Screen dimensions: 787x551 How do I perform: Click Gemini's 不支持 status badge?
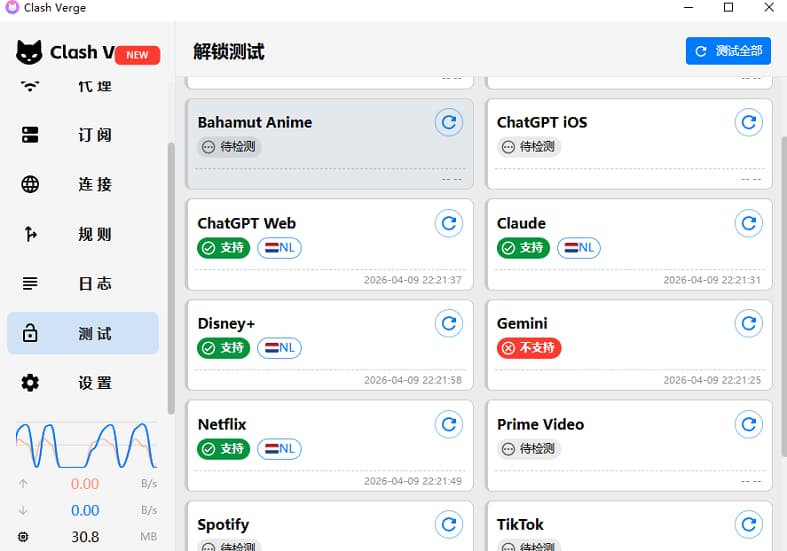(x=529, y=347)
